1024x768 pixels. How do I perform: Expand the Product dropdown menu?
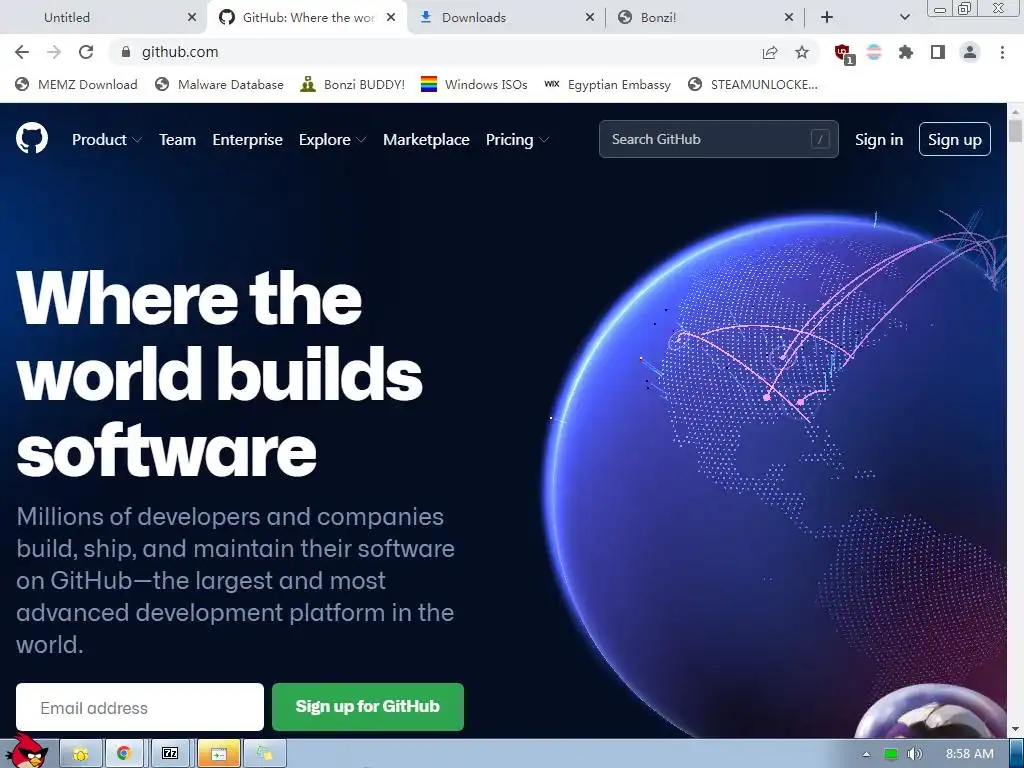click(x=106, y=140)
